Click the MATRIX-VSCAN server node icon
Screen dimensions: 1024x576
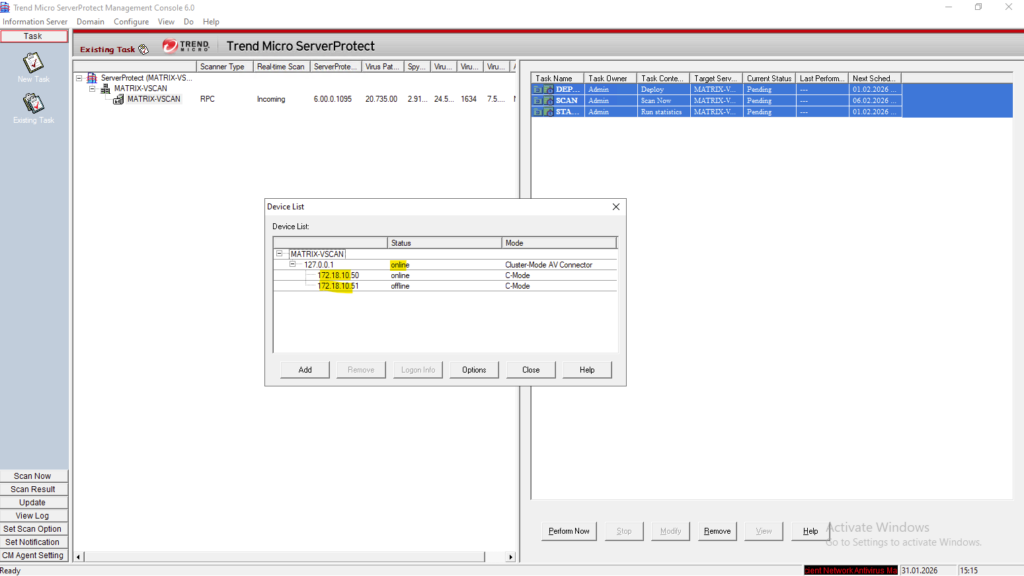(118, 99)
